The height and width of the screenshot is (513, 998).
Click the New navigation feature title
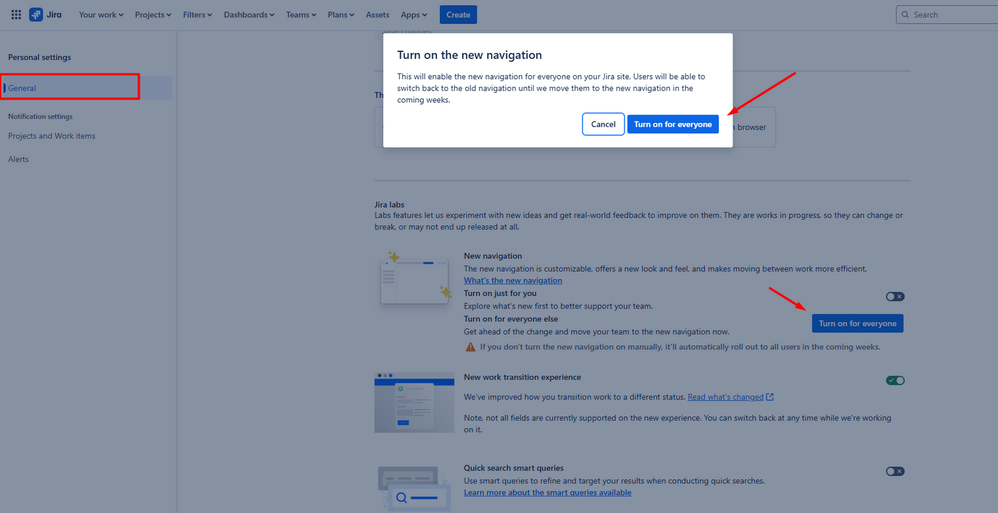point(493,256)
